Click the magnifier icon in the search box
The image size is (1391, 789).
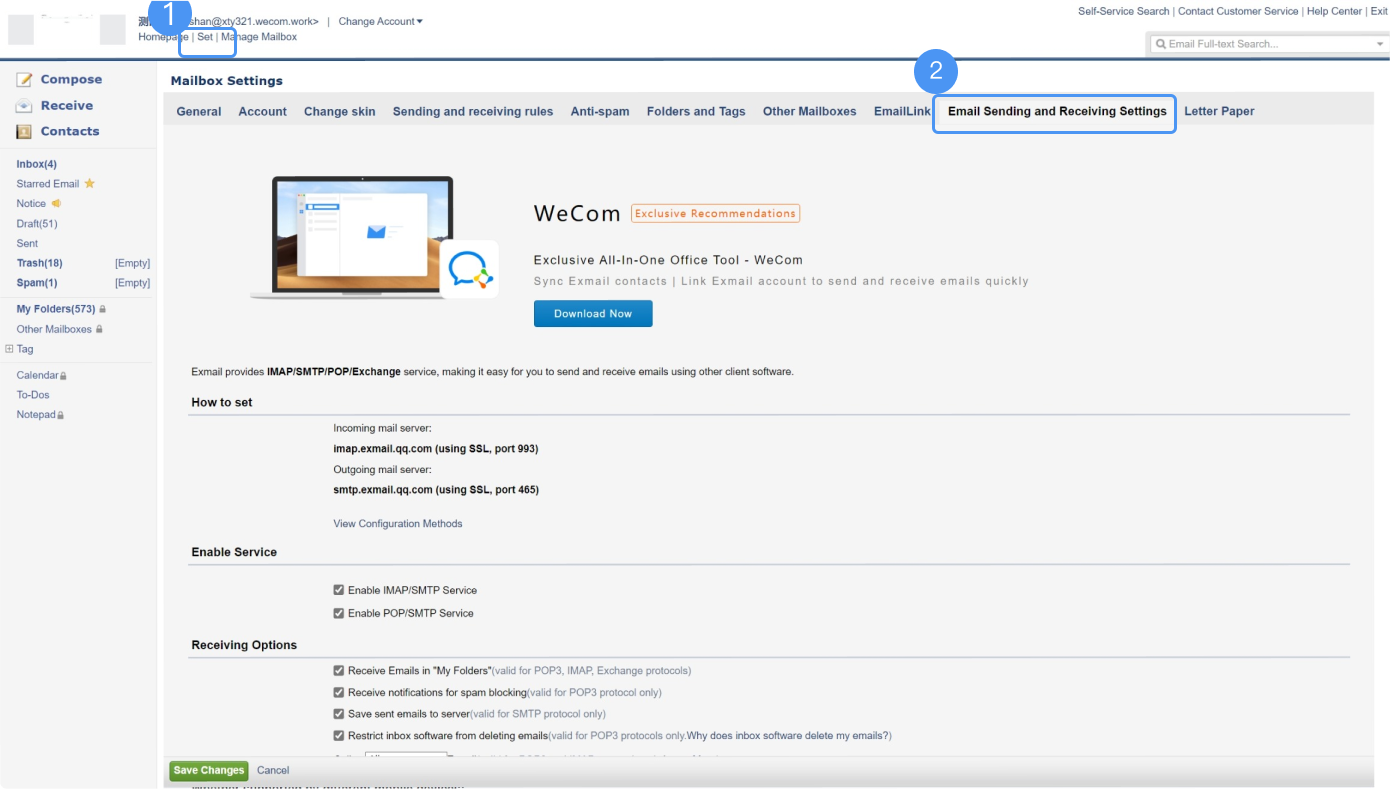tap(1160, 44)
